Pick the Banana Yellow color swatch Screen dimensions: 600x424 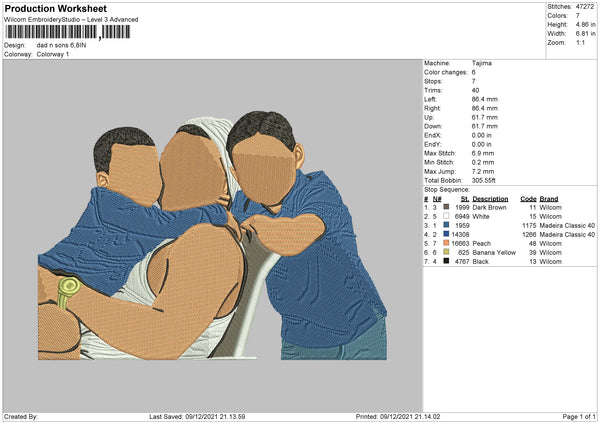tap(446, 252)
